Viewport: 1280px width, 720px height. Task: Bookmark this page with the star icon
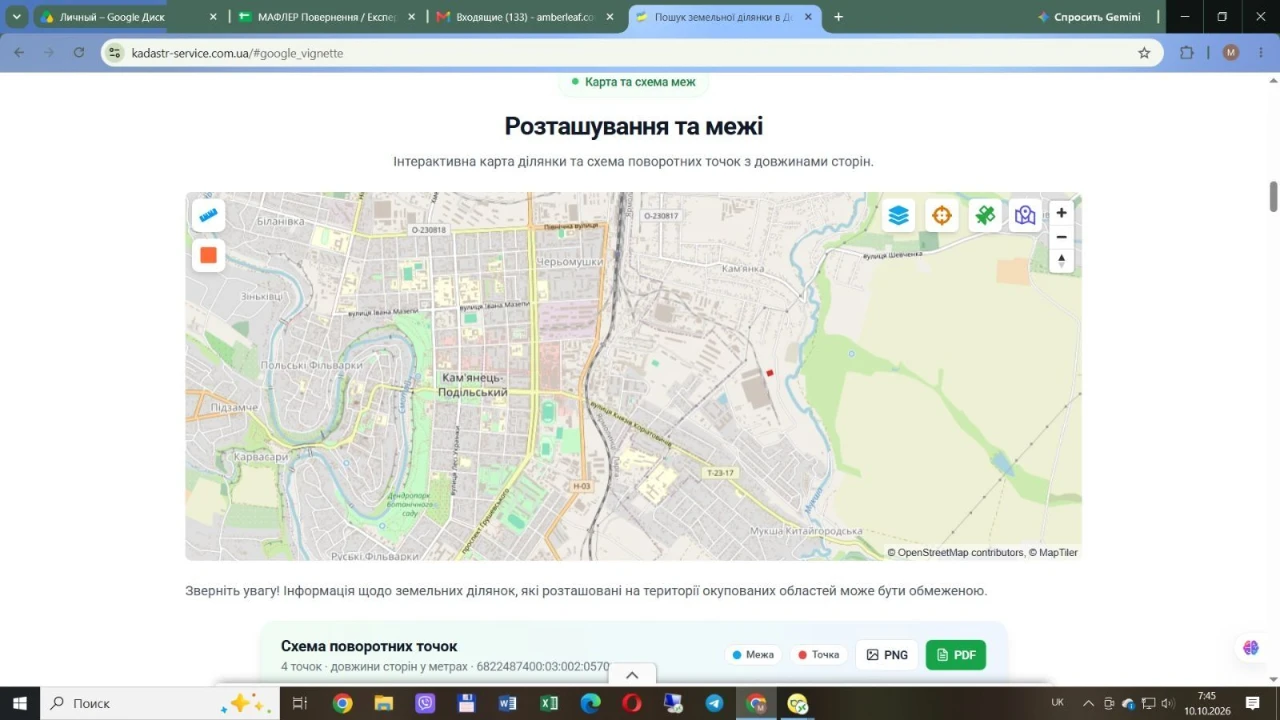tap(1144, 52)
